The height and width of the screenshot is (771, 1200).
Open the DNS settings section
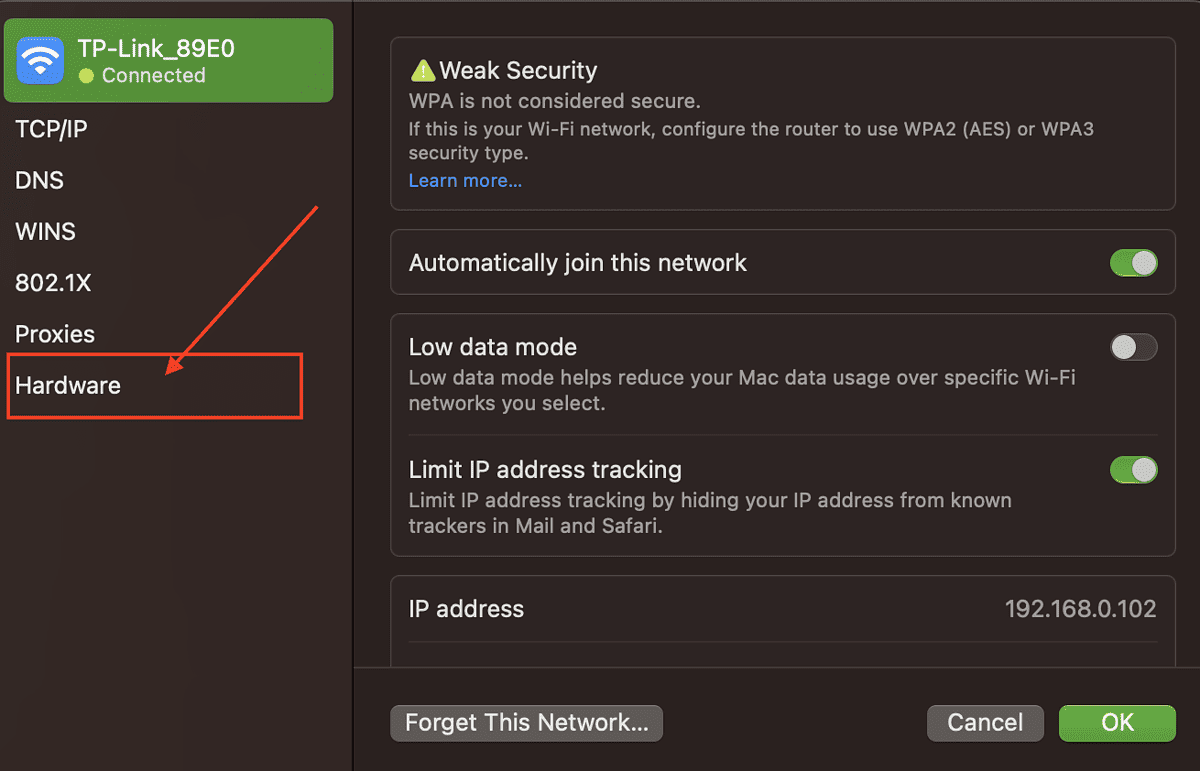coord(39,180)
